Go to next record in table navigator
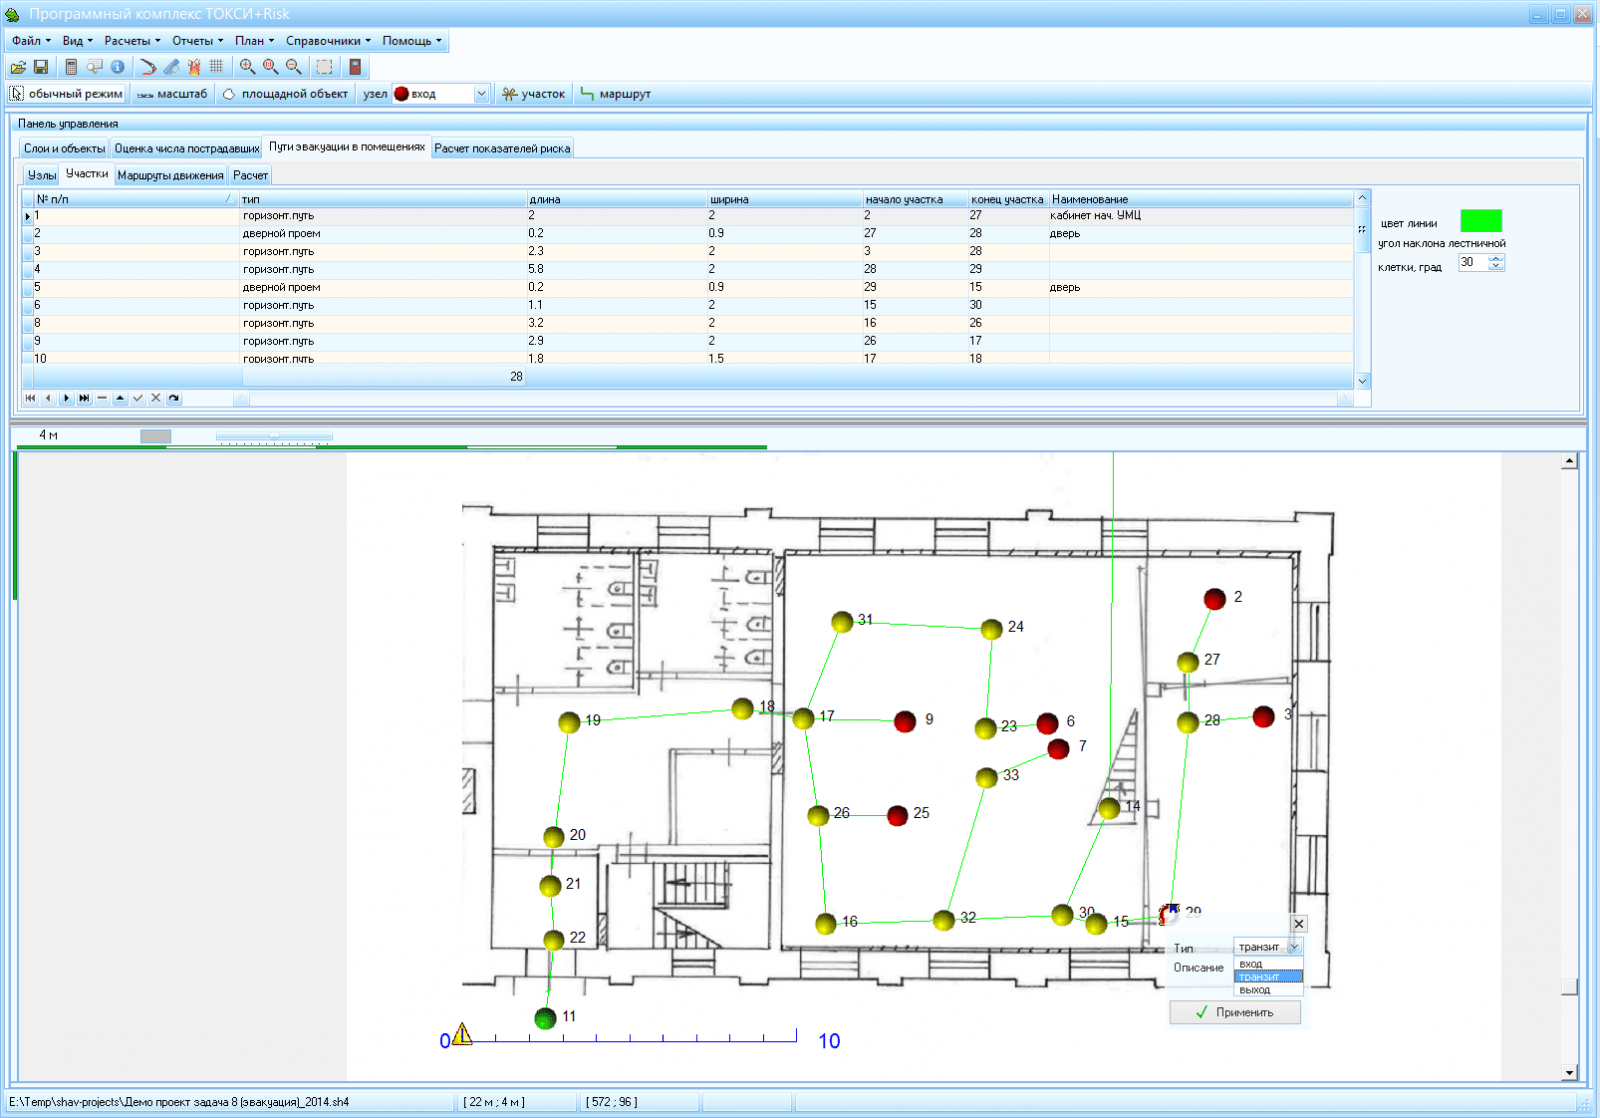Screen dimensions: 1600x1118 tap(66, 398)
